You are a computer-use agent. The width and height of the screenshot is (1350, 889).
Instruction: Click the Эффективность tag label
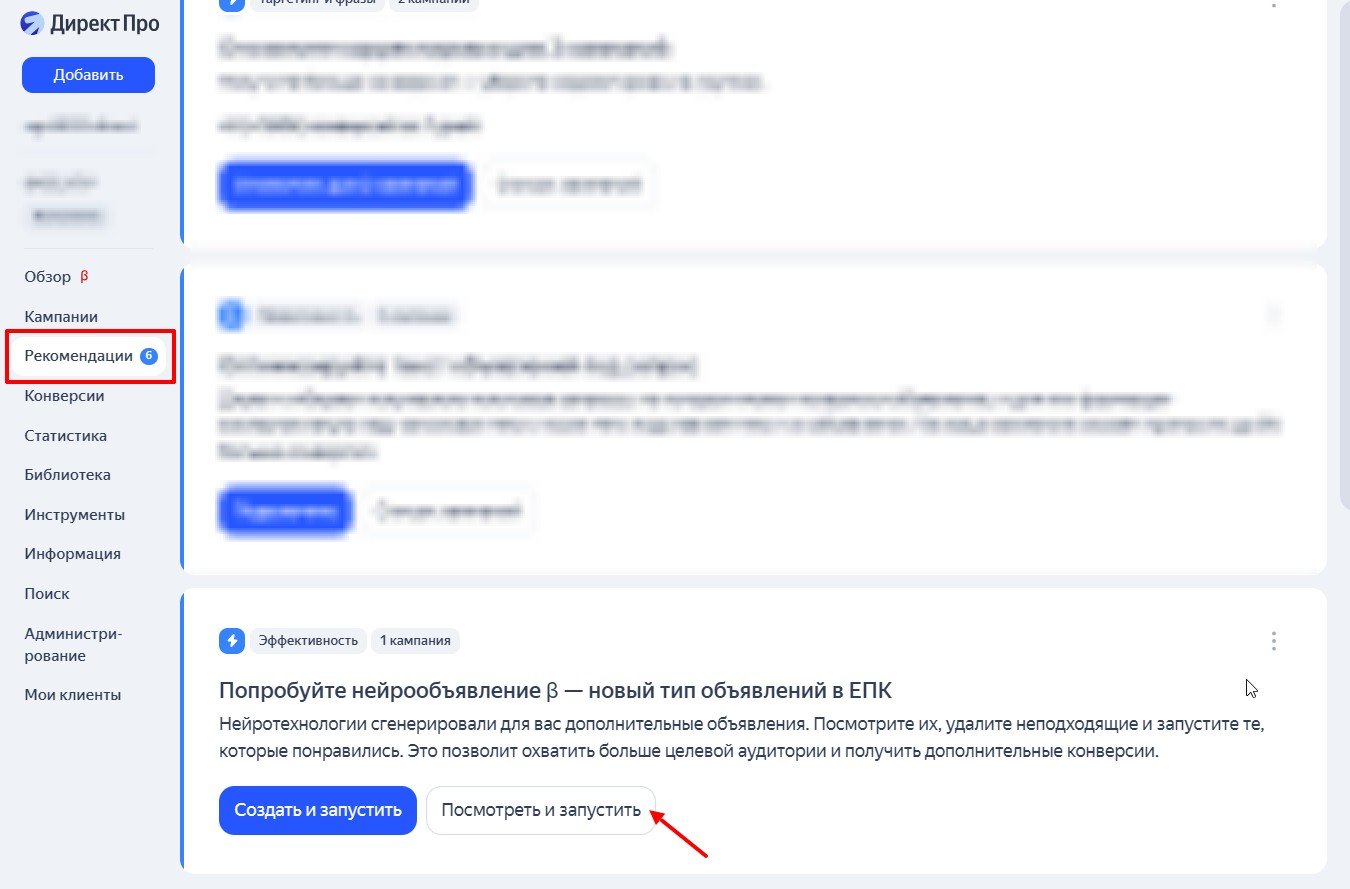pos(308,640)
